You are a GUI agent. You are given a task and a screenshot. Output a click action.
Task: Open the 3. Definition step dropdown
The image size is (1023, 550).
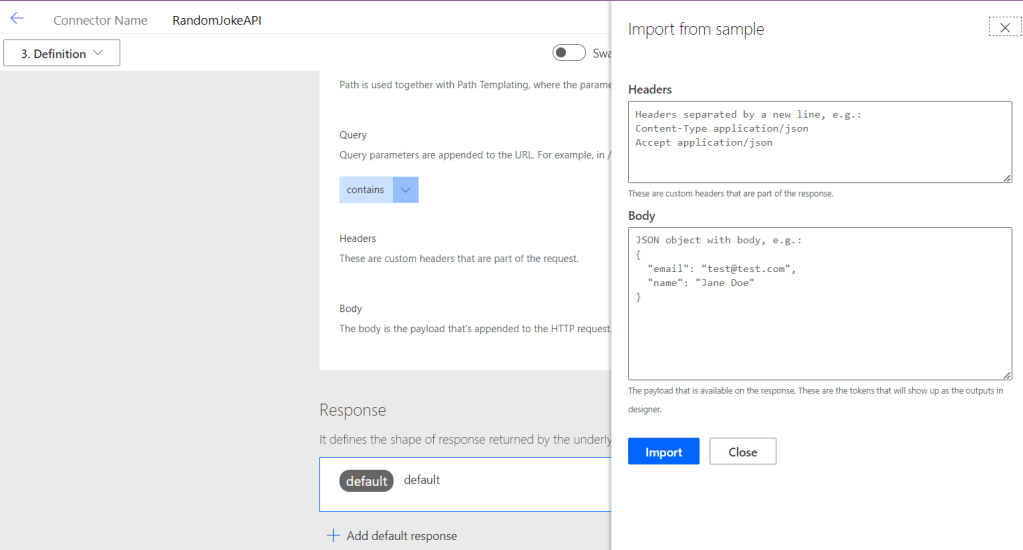[x=62, y=53]
